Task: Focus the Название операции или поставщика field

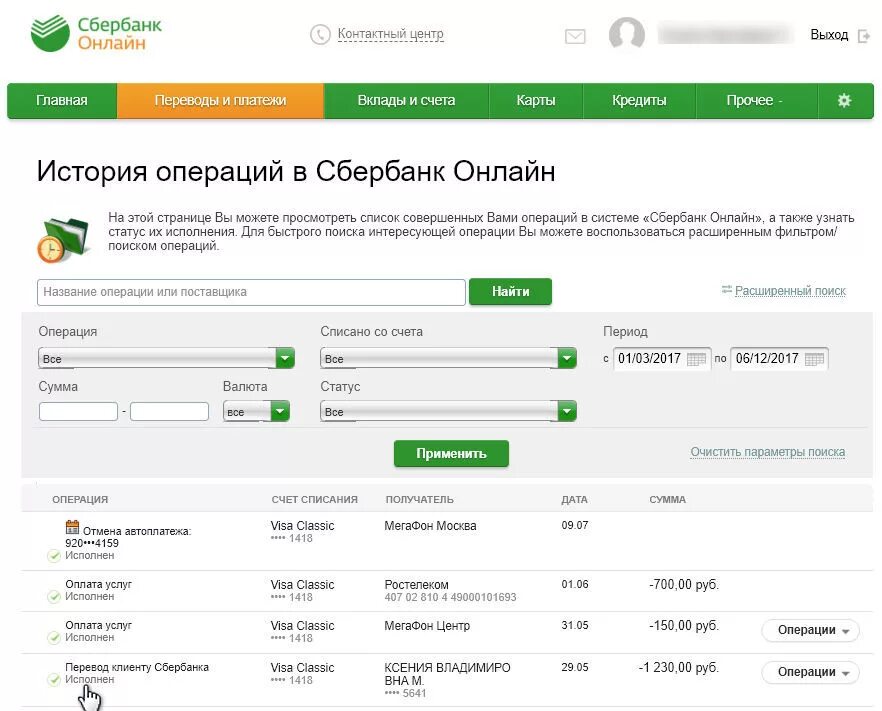Action: point(251,292)
